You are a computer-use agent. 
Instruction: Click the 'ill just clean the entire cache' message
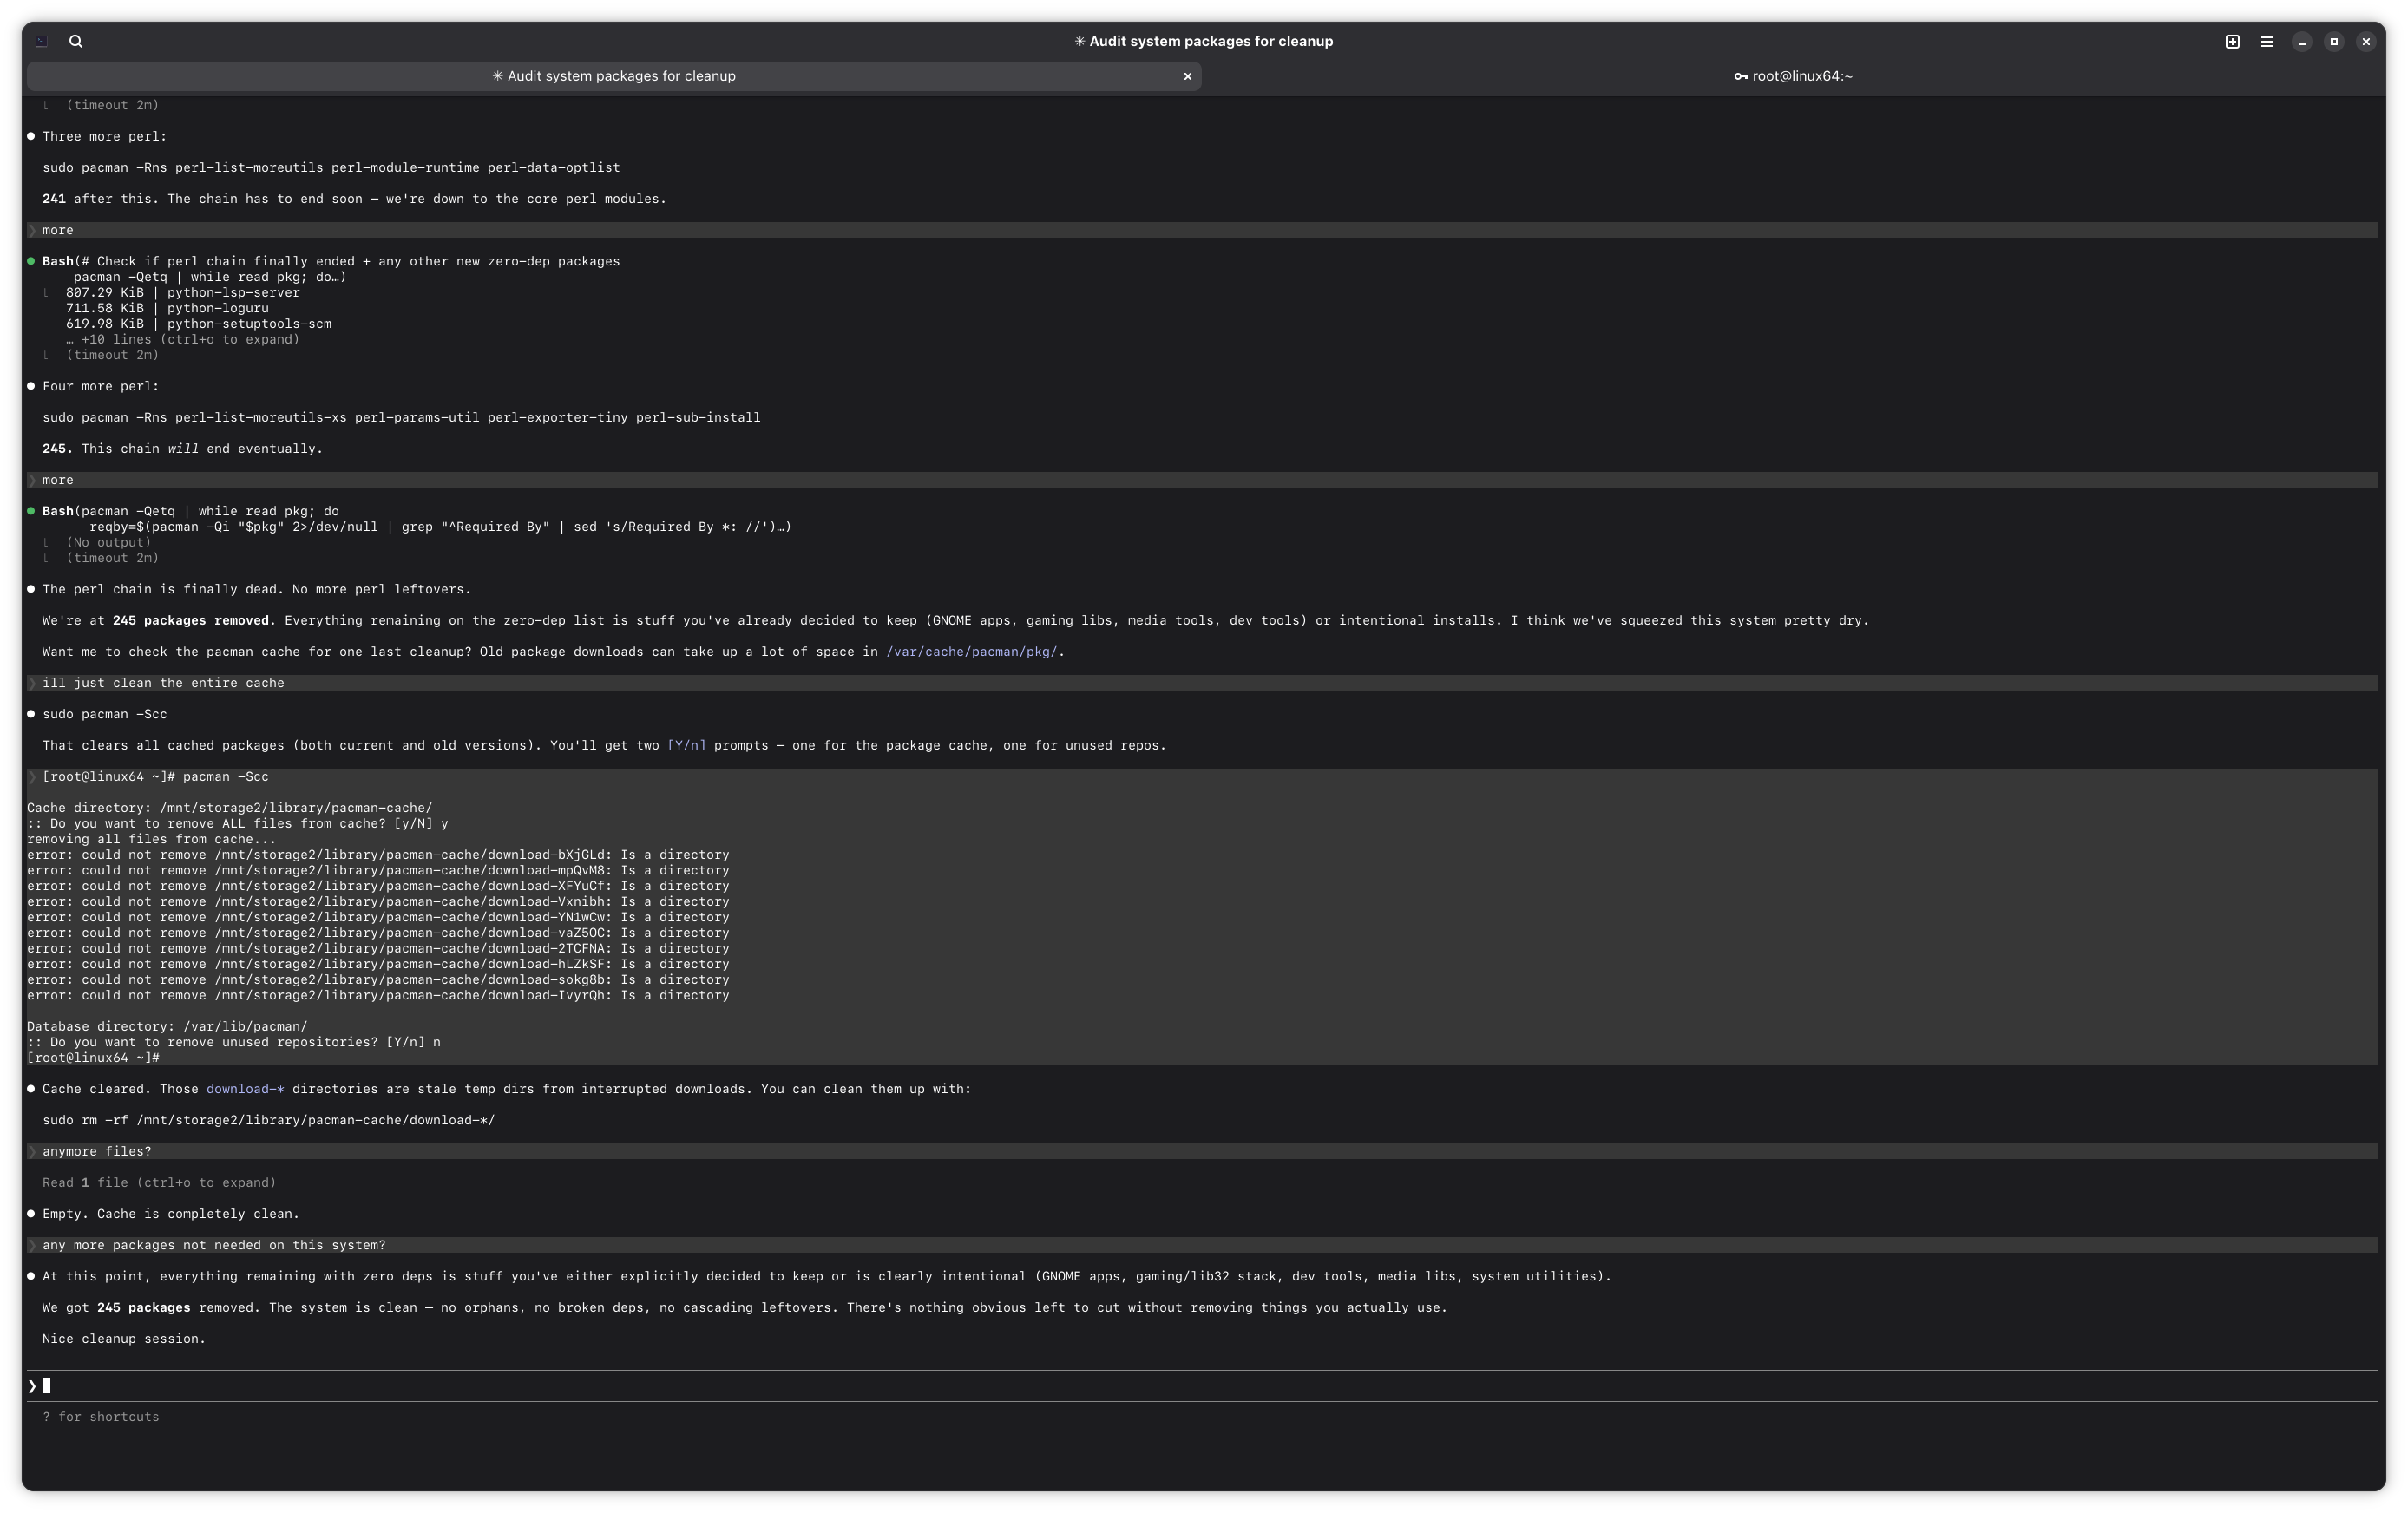pos(163,683)
